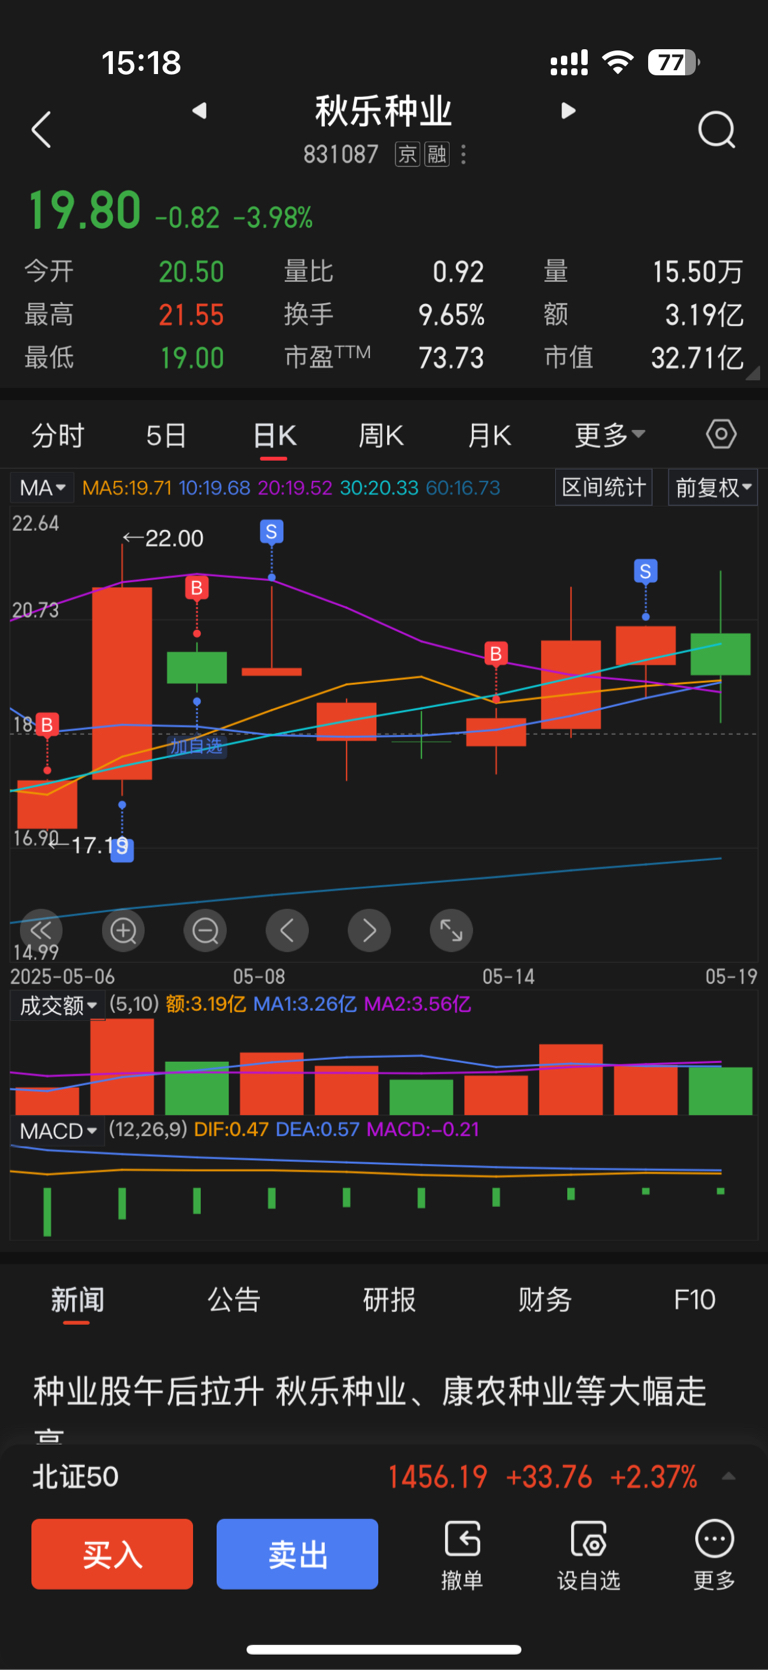Tap the S sell marker near 05-08

click(x=271, y=532)
